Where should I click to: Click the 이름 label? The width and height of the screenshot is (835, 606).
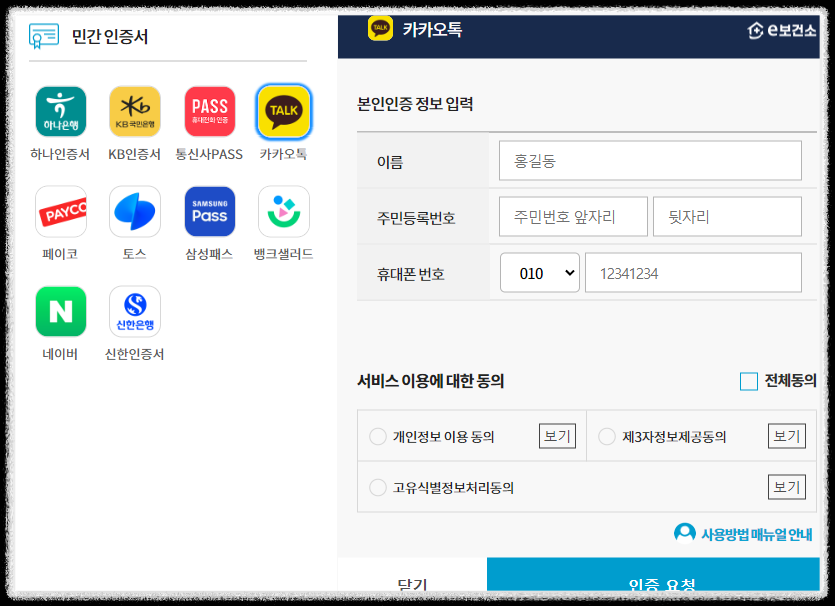click(x=390, y=162)
